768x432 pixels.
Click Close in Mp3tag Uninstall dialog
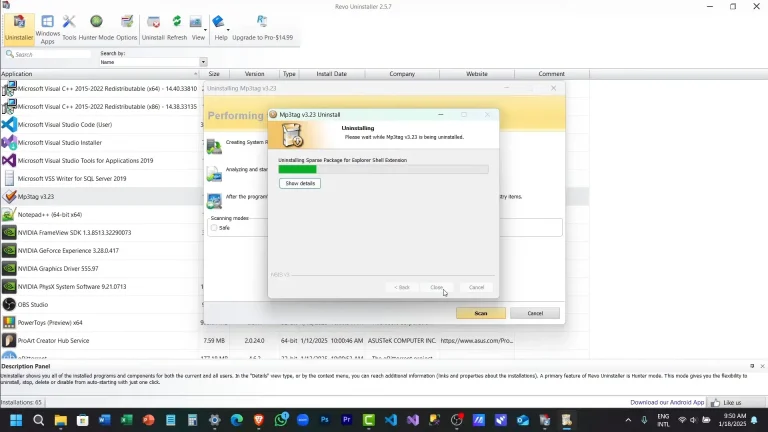point(436,288)
